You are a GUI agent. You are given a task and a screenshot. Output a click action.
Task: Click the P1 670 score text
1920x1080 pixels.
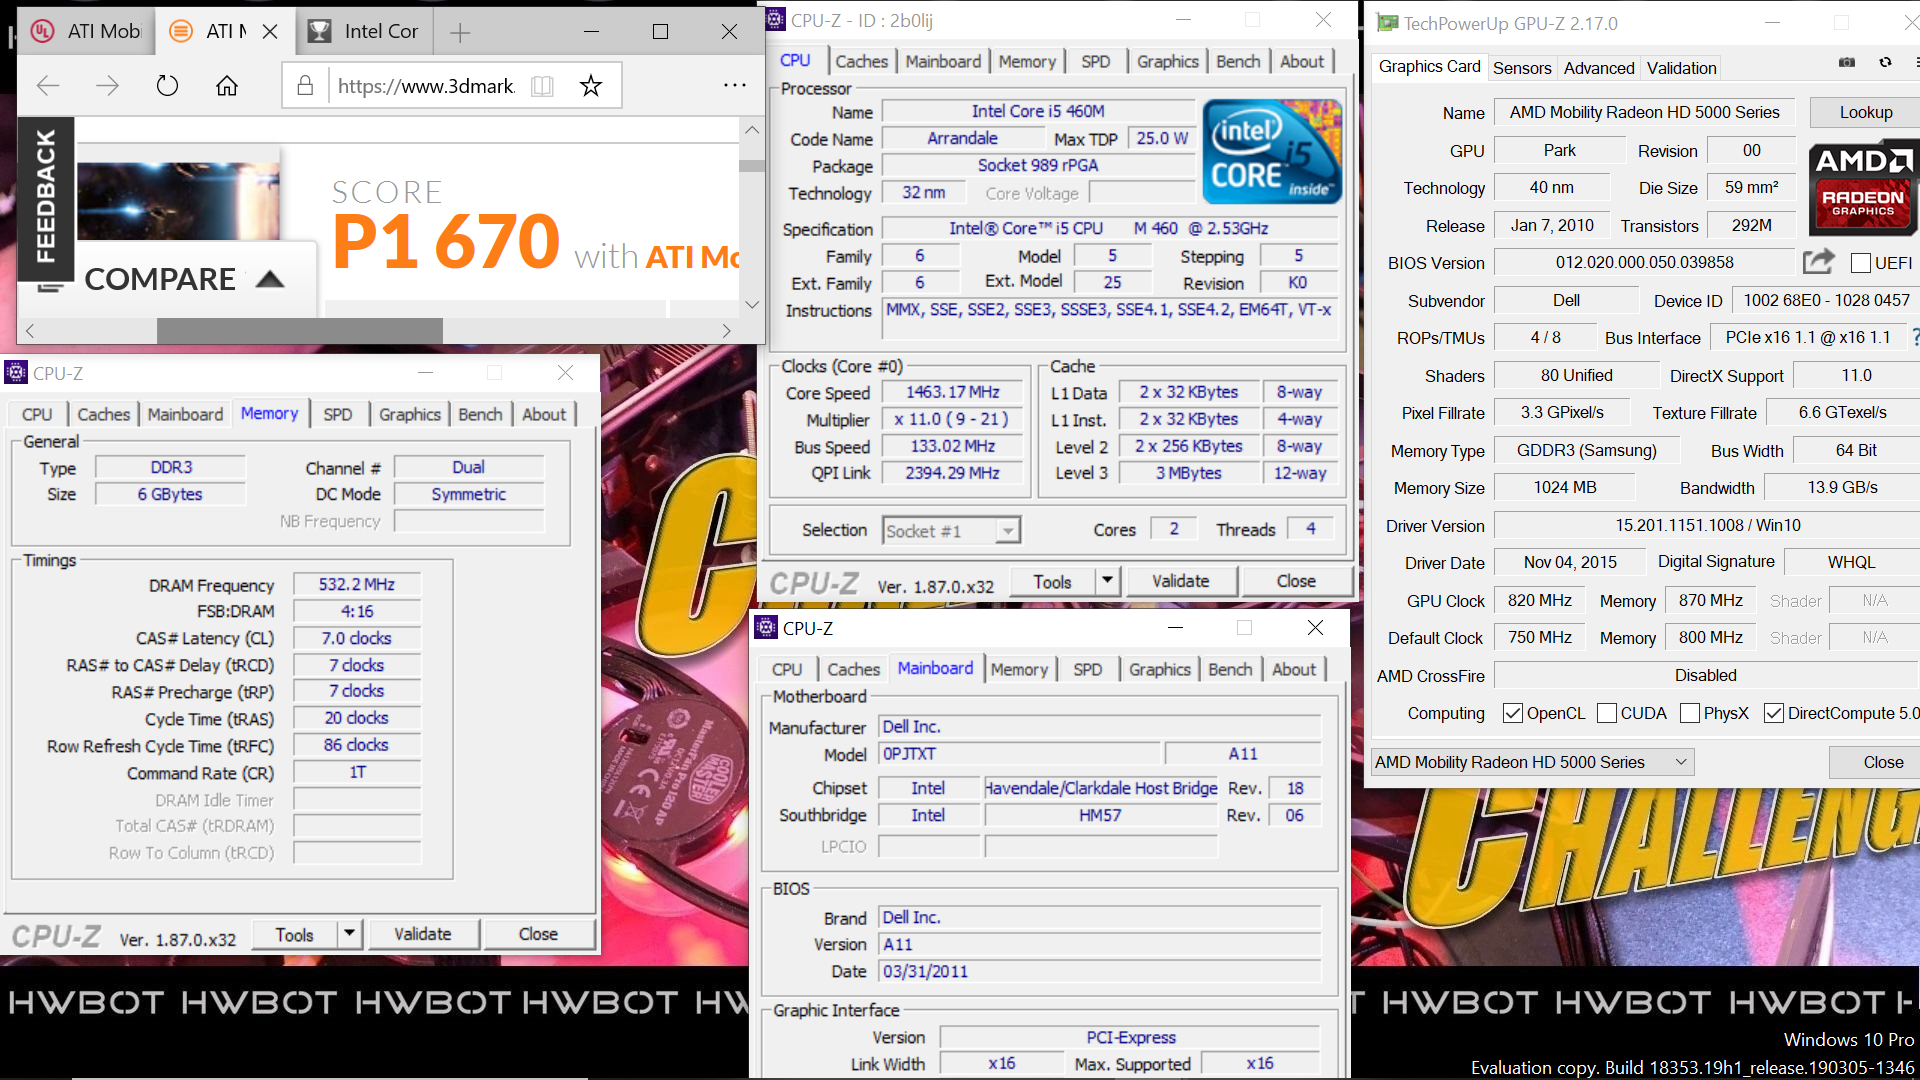(x=446, y=242)
